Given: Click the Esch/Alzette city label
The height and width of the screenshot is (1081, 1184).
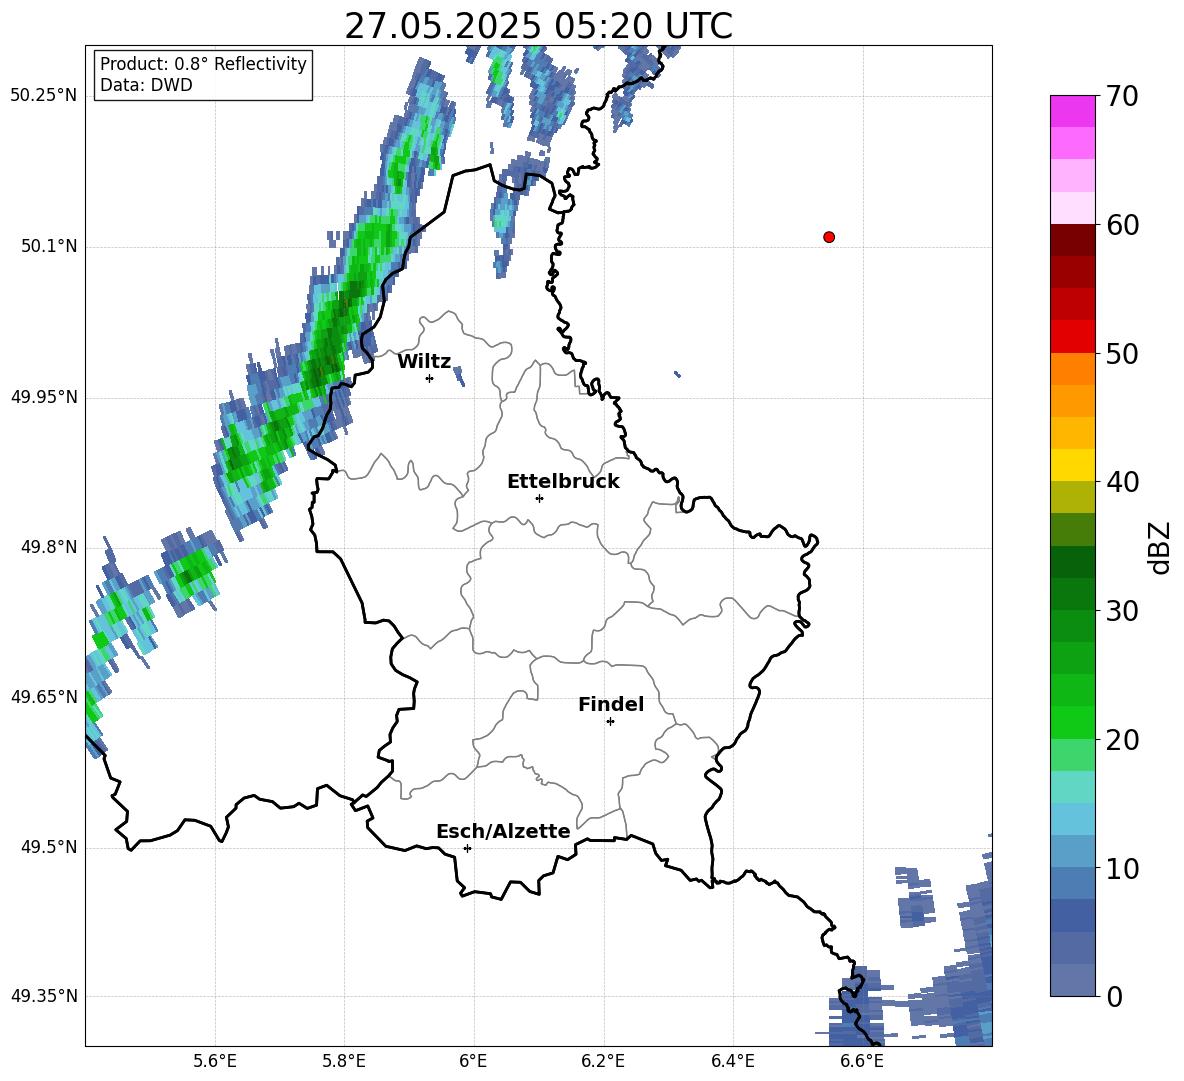Looking at the screenshot, I should (503, 831).
